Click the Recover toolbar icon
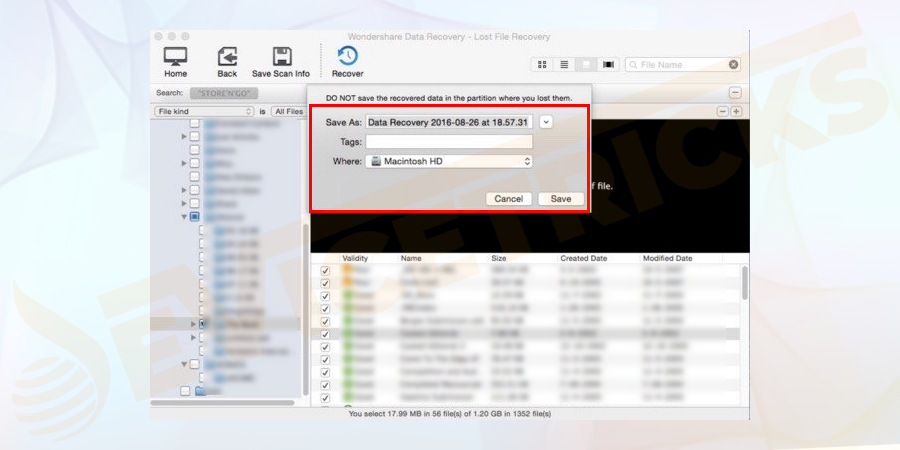The height and width of the screenshot is (450, 900). tap(347, 56)
